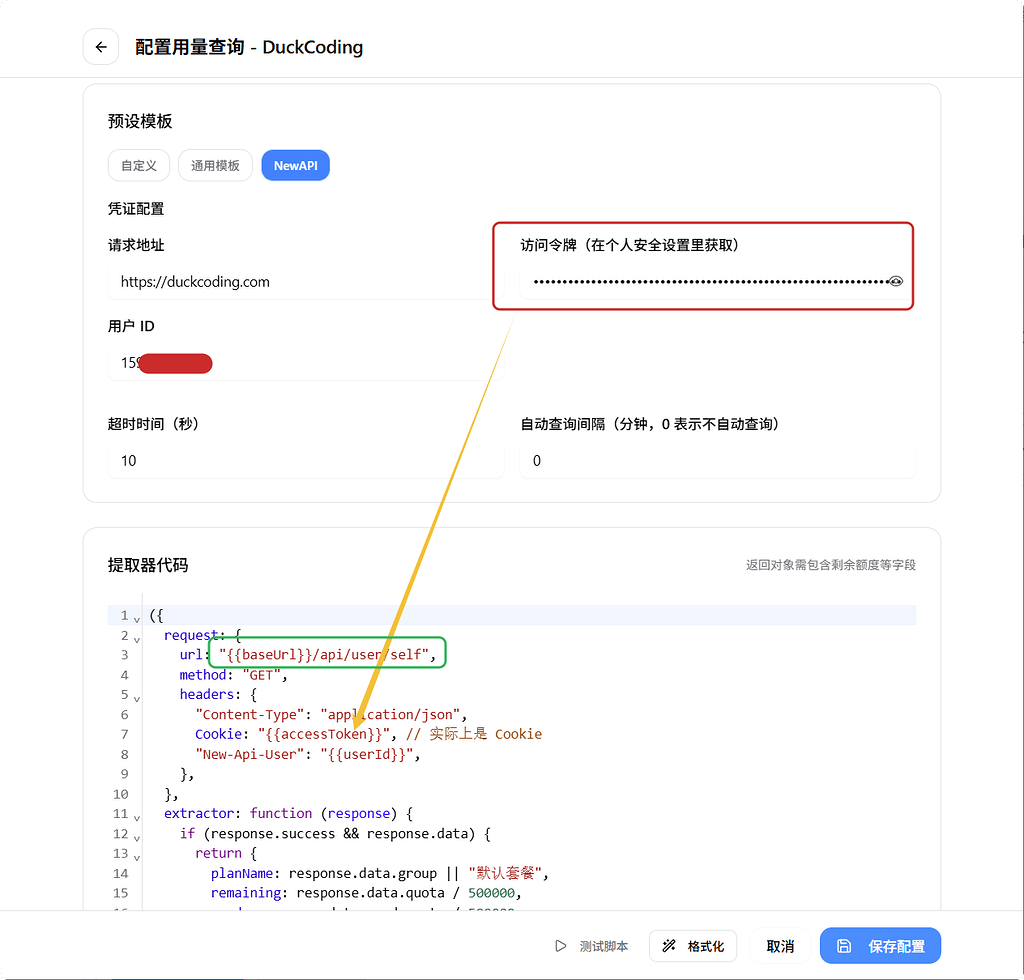
Task: Click 保存配置 to save configuration
Action: 880,945
